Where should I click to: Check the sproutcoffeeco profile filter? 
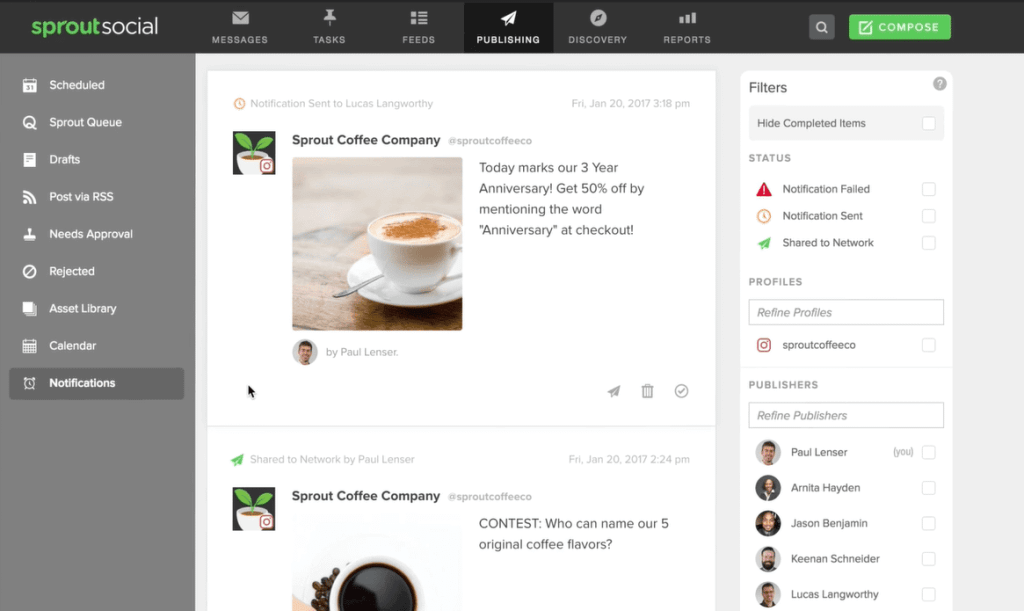click(x=928, y=345)
